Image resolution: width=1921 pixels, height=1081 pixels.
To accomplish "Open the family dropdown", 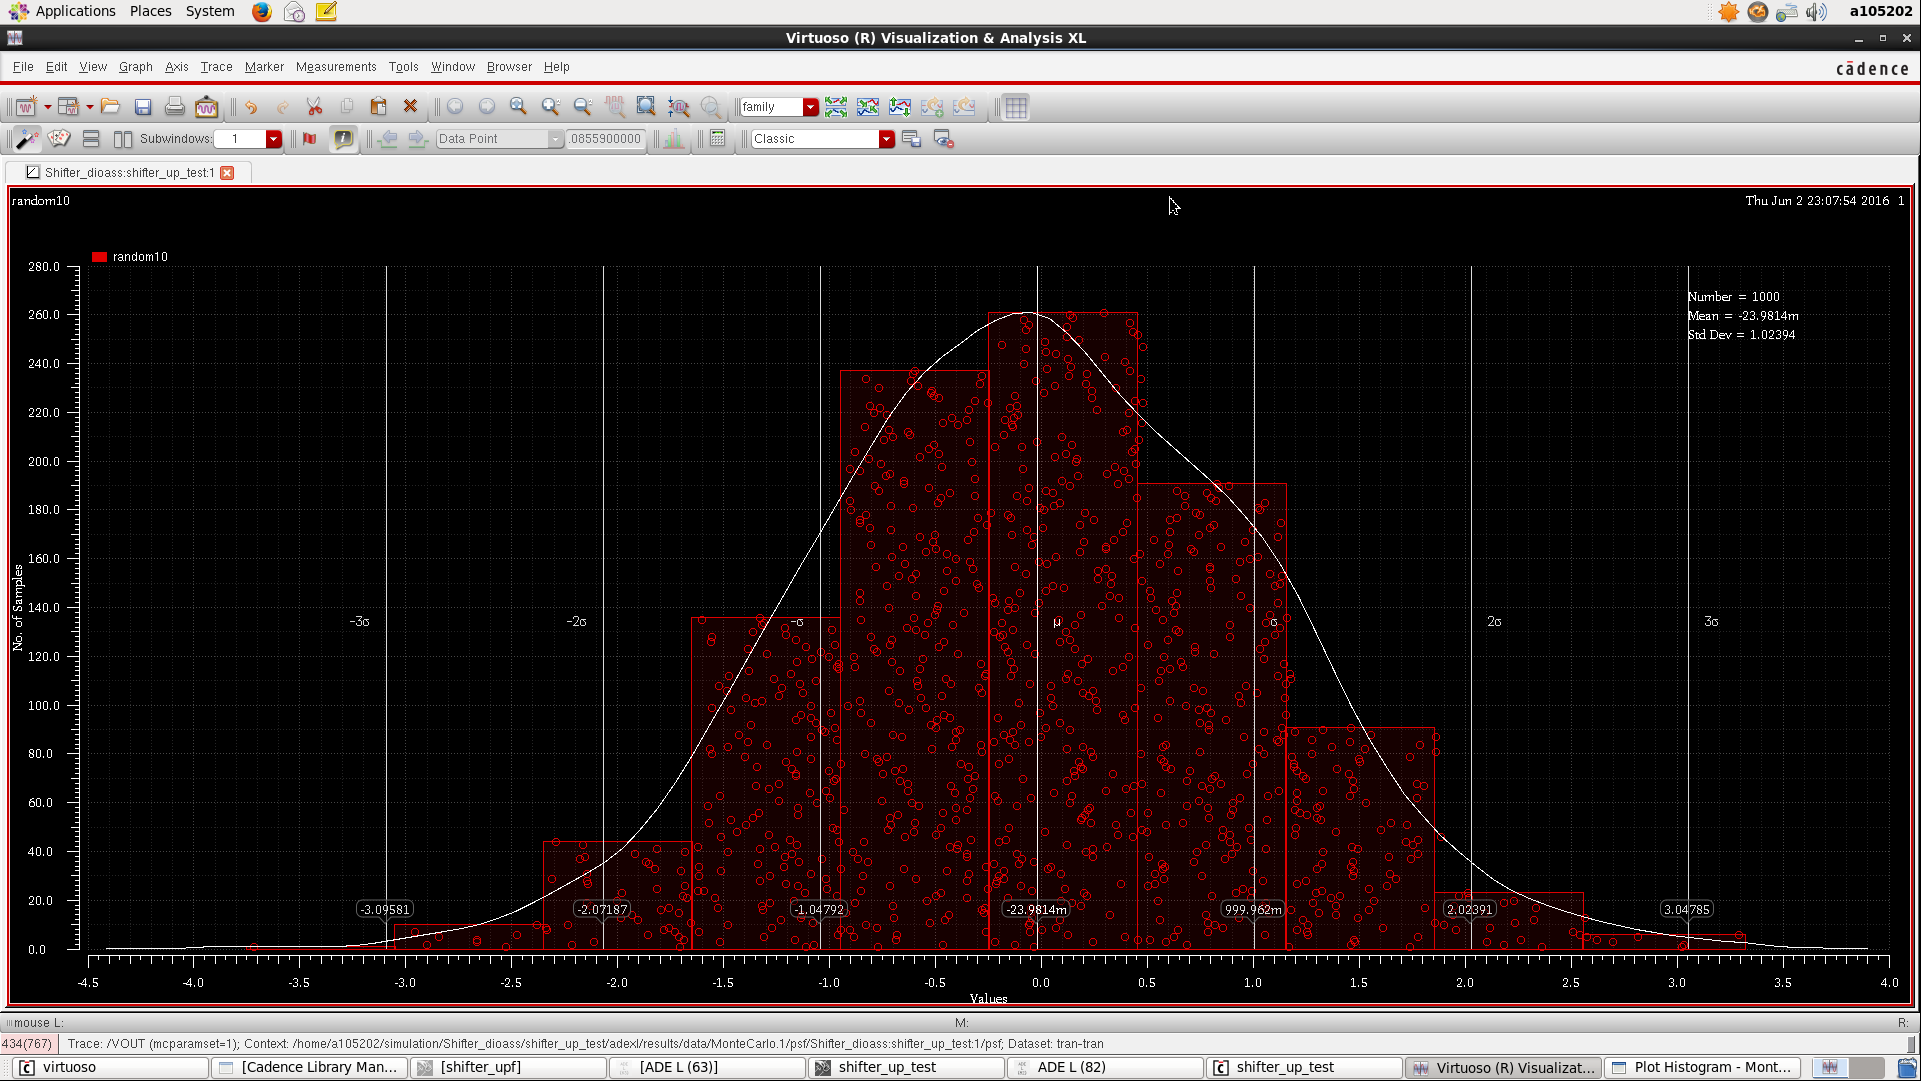I will 810,107.
